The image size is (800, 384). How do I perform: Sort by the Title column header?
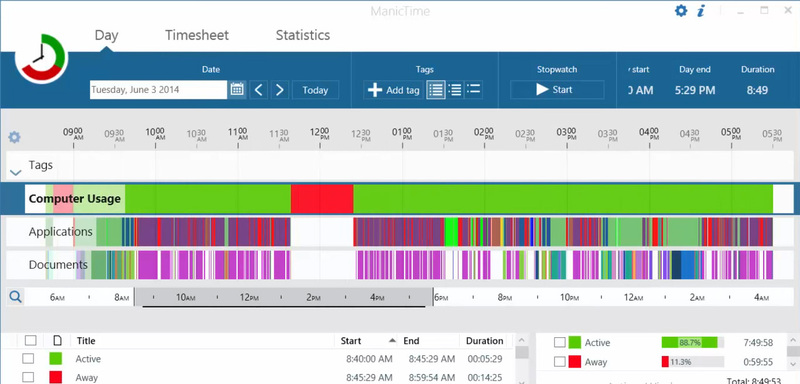86,341
